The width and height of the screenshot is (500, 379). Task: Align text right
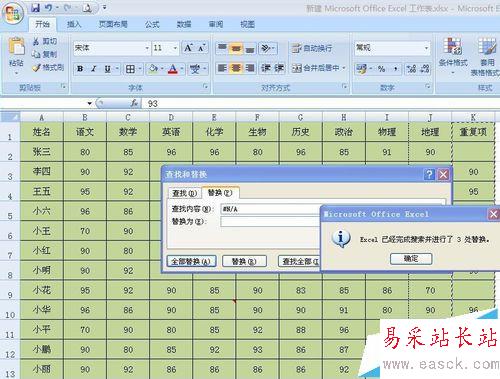click(250, 68)
